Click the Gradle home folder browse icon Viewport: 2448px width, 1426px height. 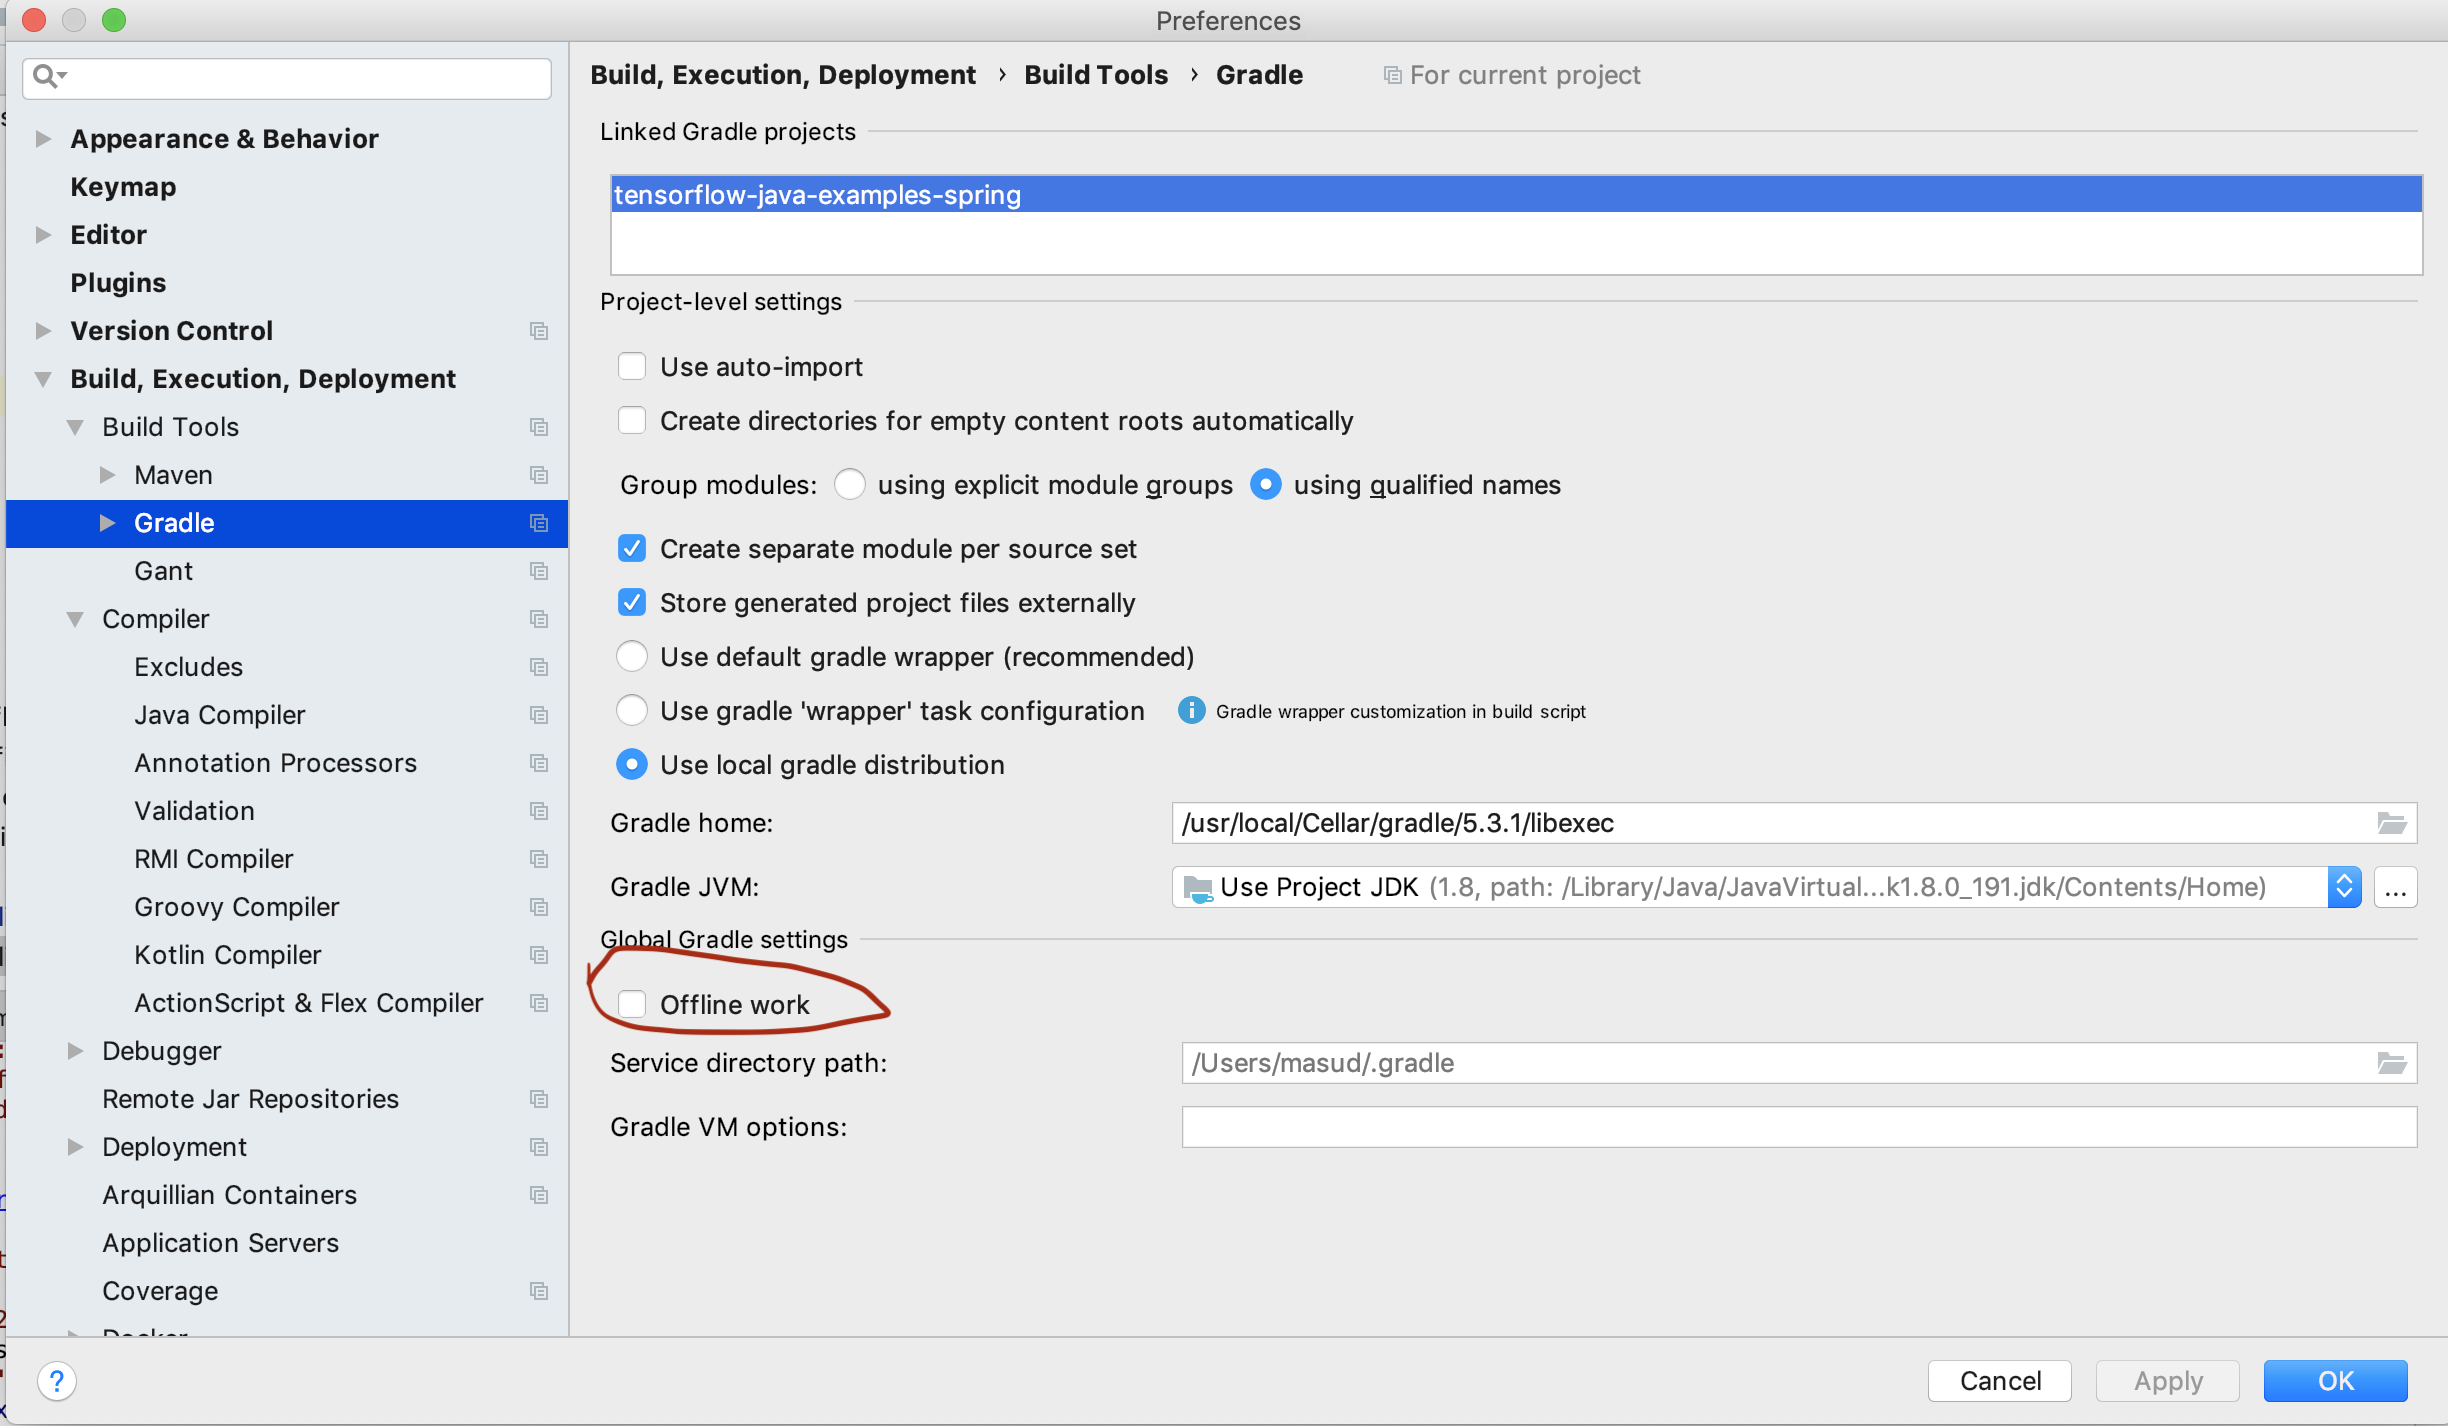click(x=2391, y=823)
